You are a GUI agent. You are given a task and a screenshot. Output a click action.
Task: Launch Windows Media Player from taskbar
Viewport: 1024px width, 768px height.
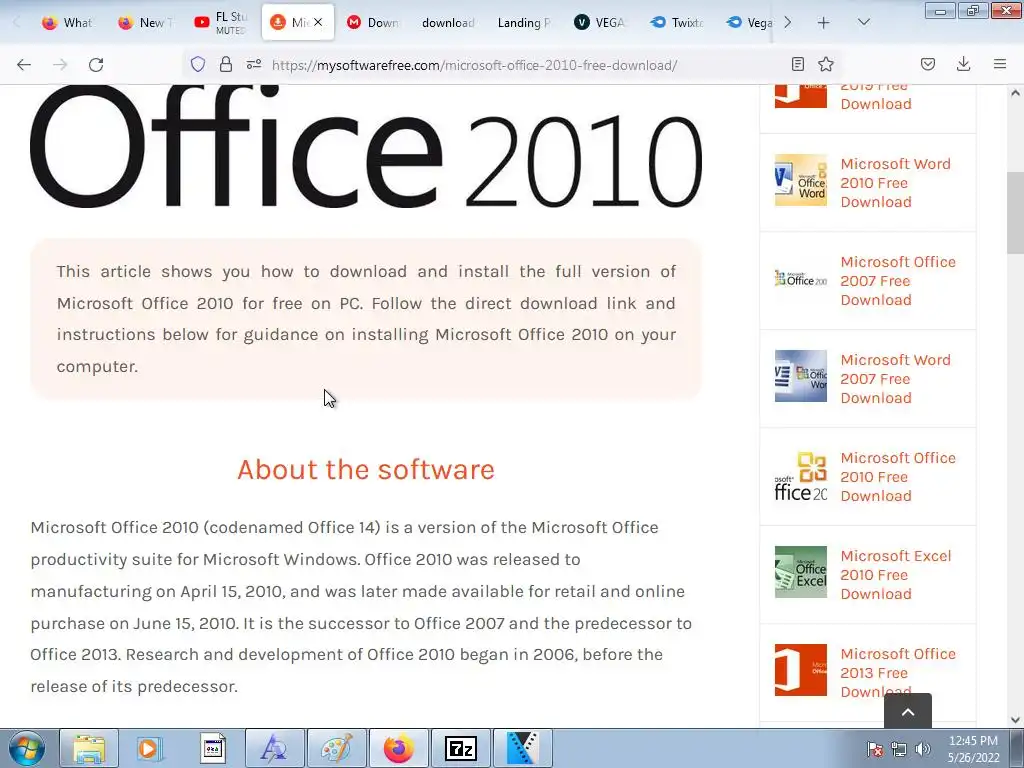pos(150,748)
